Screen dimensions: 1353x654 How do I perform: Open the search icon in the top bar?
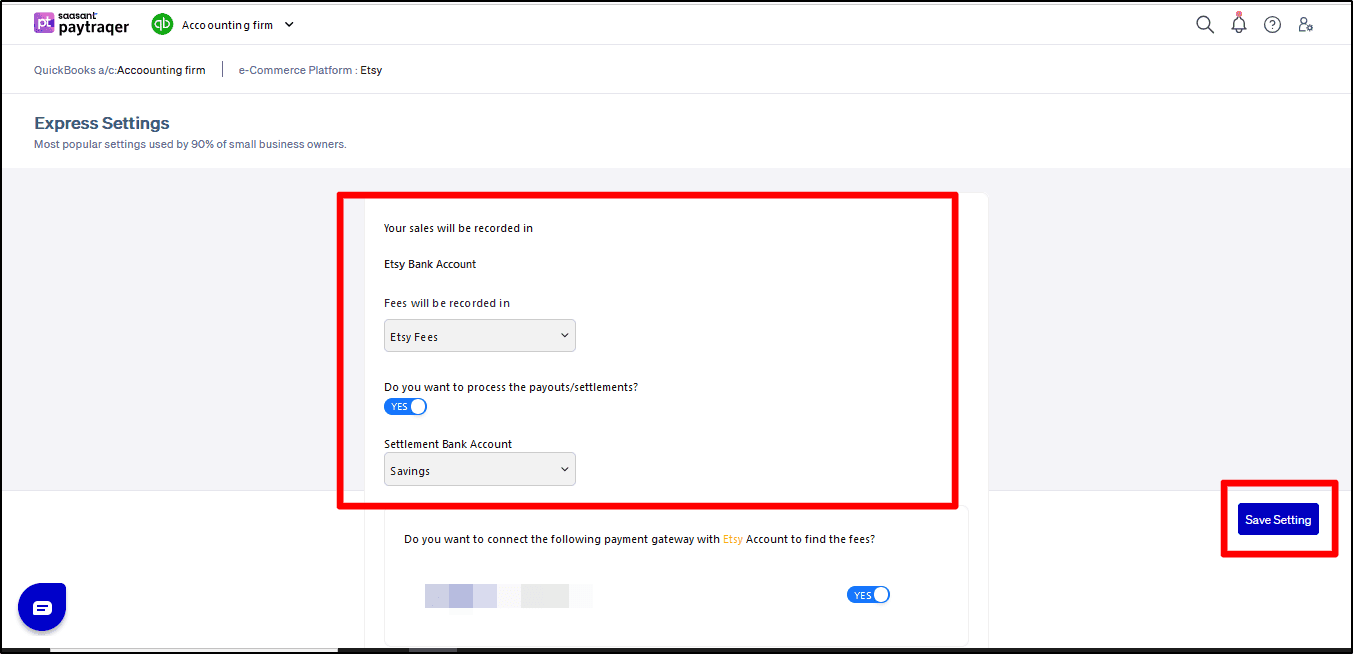1205,23
